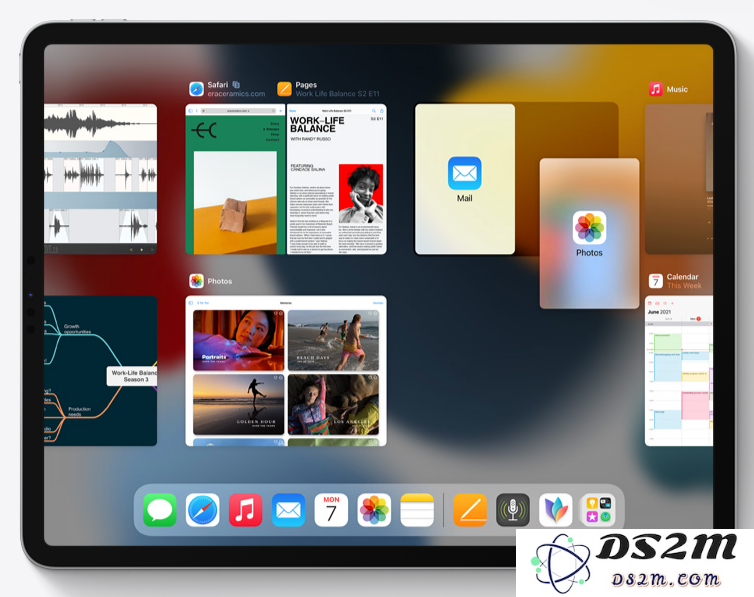This screenshot has width=754, height=597.
Task: Select the Production needs mind map branch
Action: 79,411
